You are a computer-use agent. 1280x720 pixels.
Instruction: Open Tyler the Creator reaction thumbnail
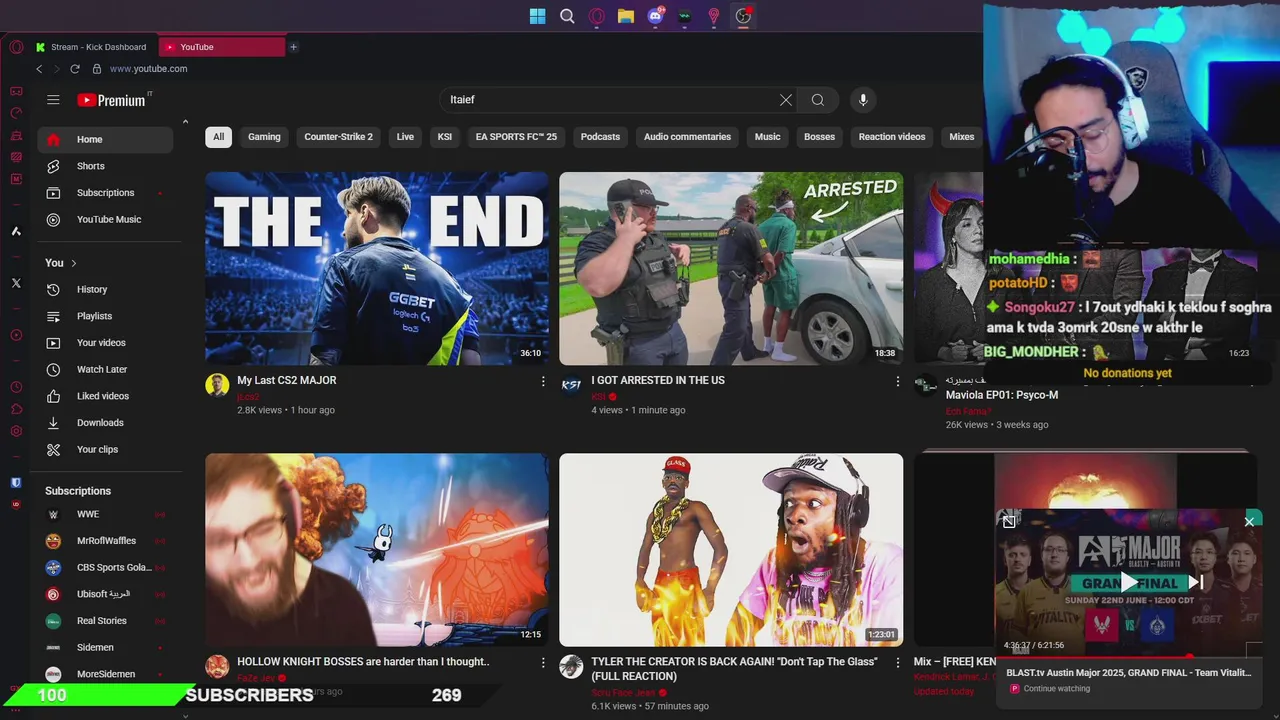731,550
